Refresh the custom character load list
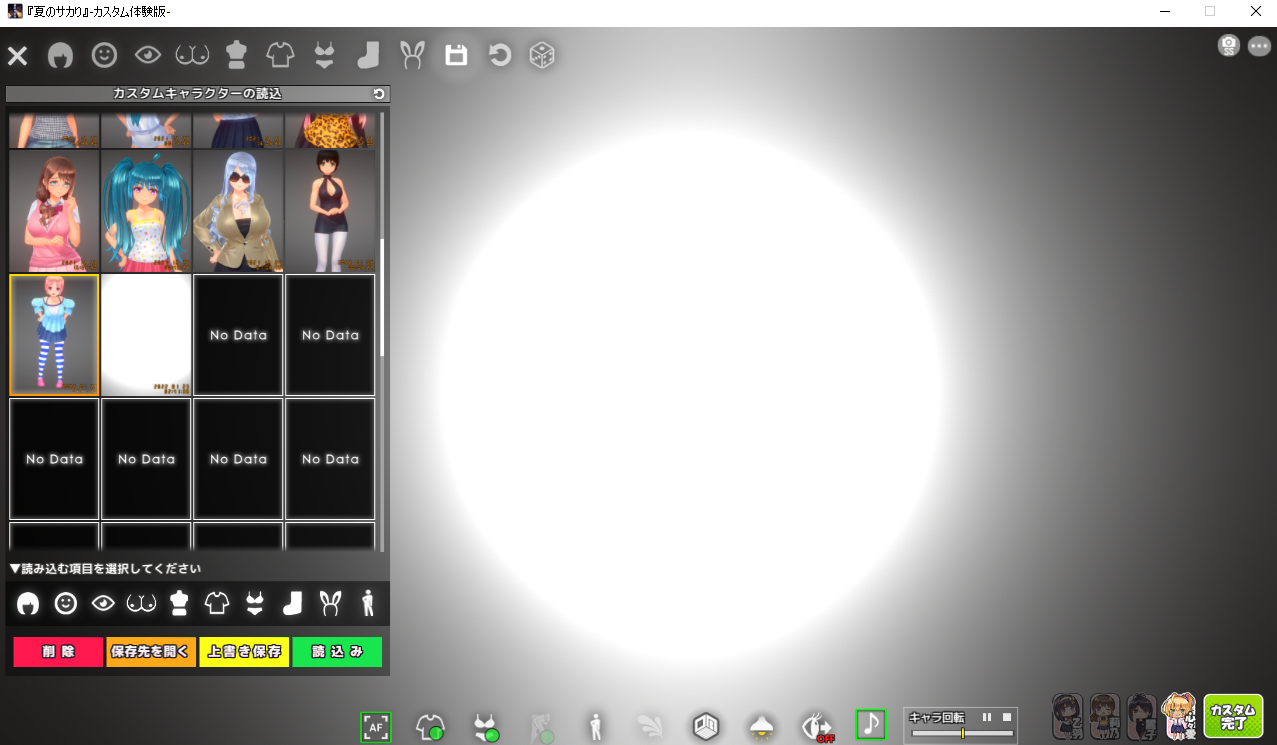Image resolution: width=1277 pixels, height=745 pixels. (379, 94)
